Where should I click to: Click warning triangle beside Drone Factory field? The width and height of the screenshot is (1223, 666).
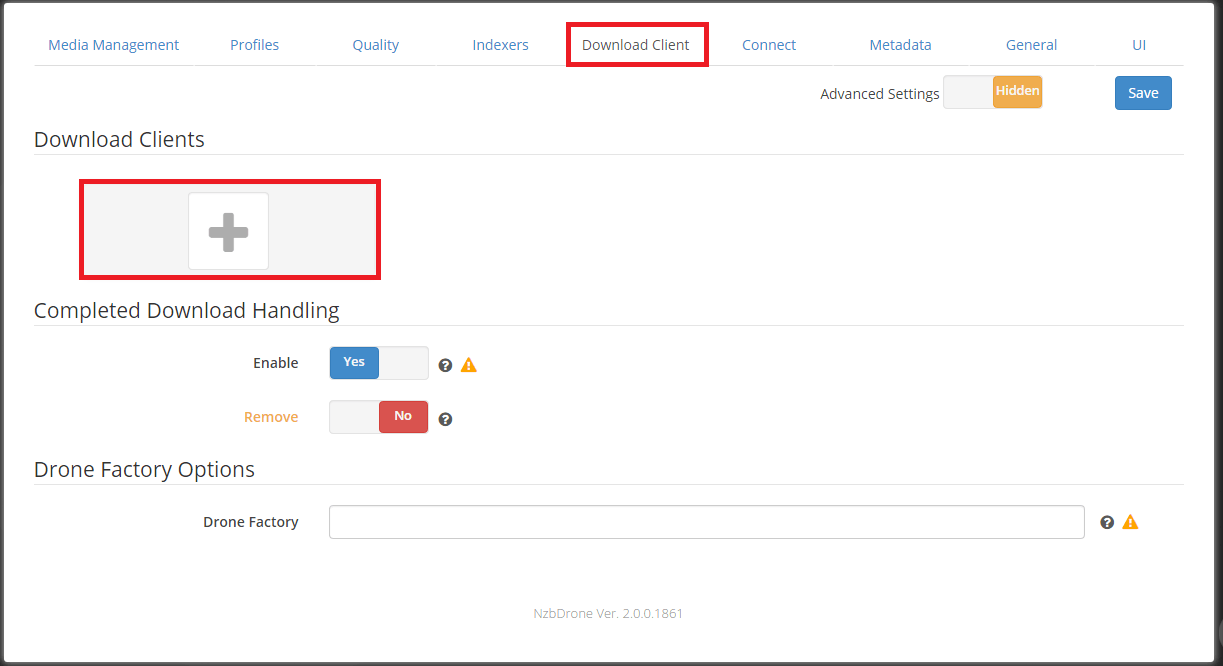click(x=1130, y=522)
